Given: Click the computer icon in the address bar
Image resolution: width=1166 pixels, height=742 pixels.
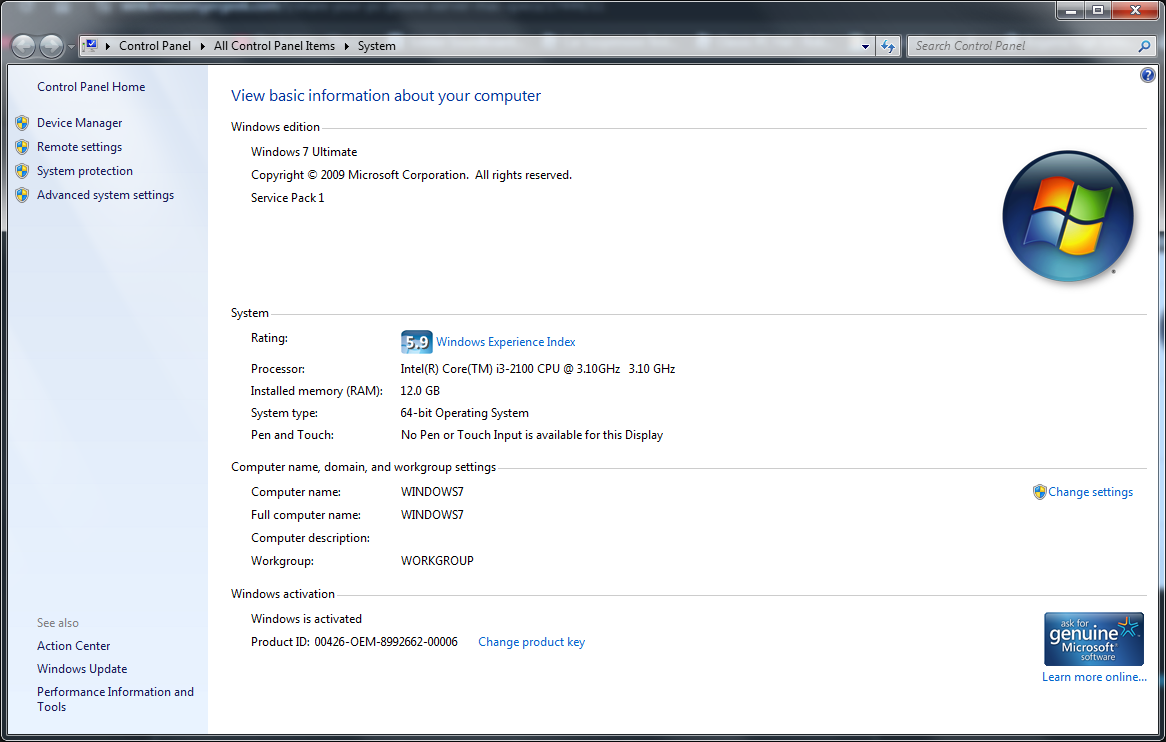Looking at the screenshot, I should 91,45.
